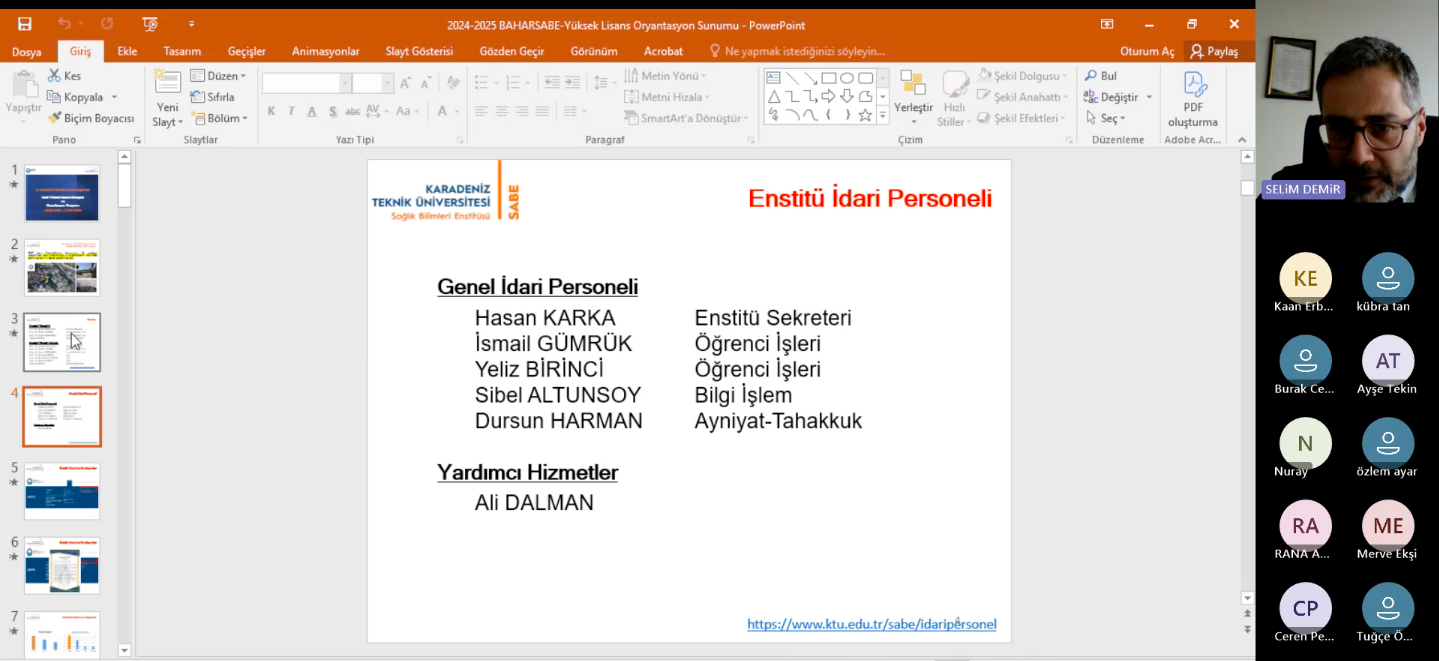The width and height of the screenshot is (1439, 661).
Task: Toggle justified text alignment
Action: click(x=542, y=111)
